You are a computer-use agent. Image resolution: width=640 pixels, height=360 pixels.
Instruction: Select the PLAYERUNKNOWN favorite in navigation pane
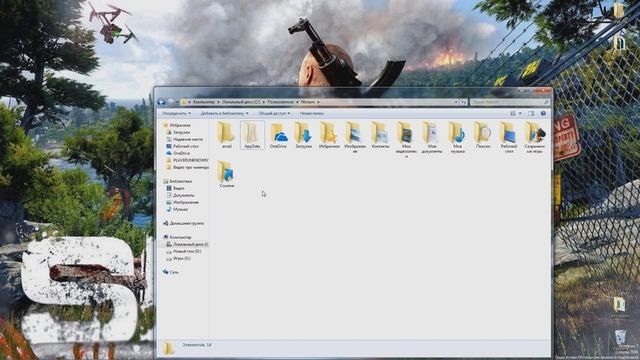tap(187, 160)
